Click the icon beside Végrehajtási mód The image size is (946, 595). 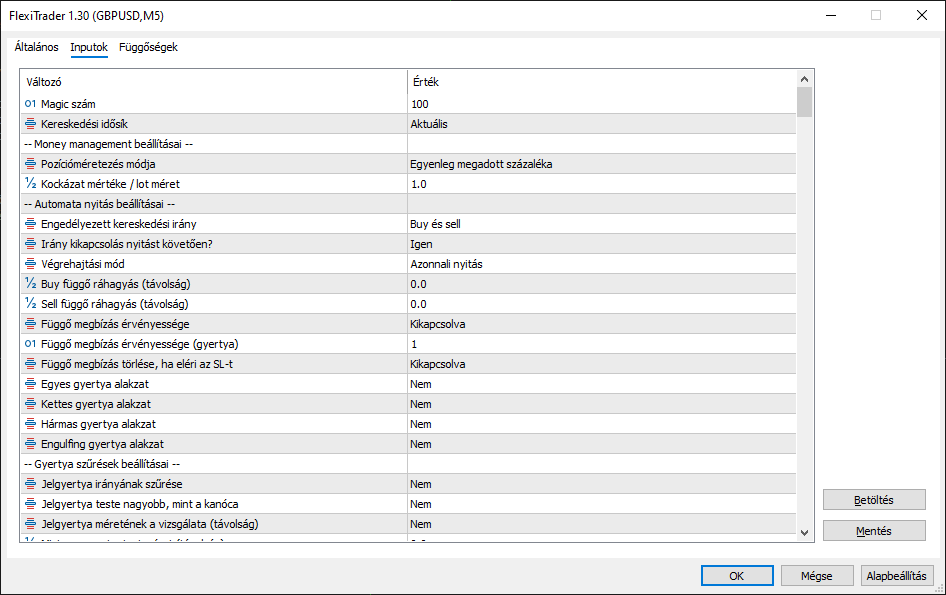pos(30,264)
